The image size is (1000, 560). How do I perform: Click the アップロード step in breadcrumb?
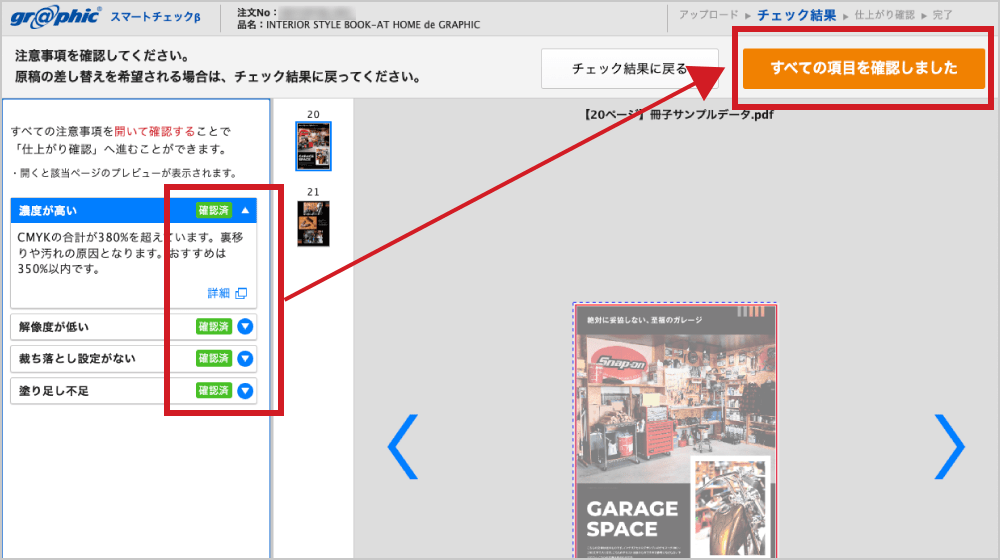click(709, 14)
